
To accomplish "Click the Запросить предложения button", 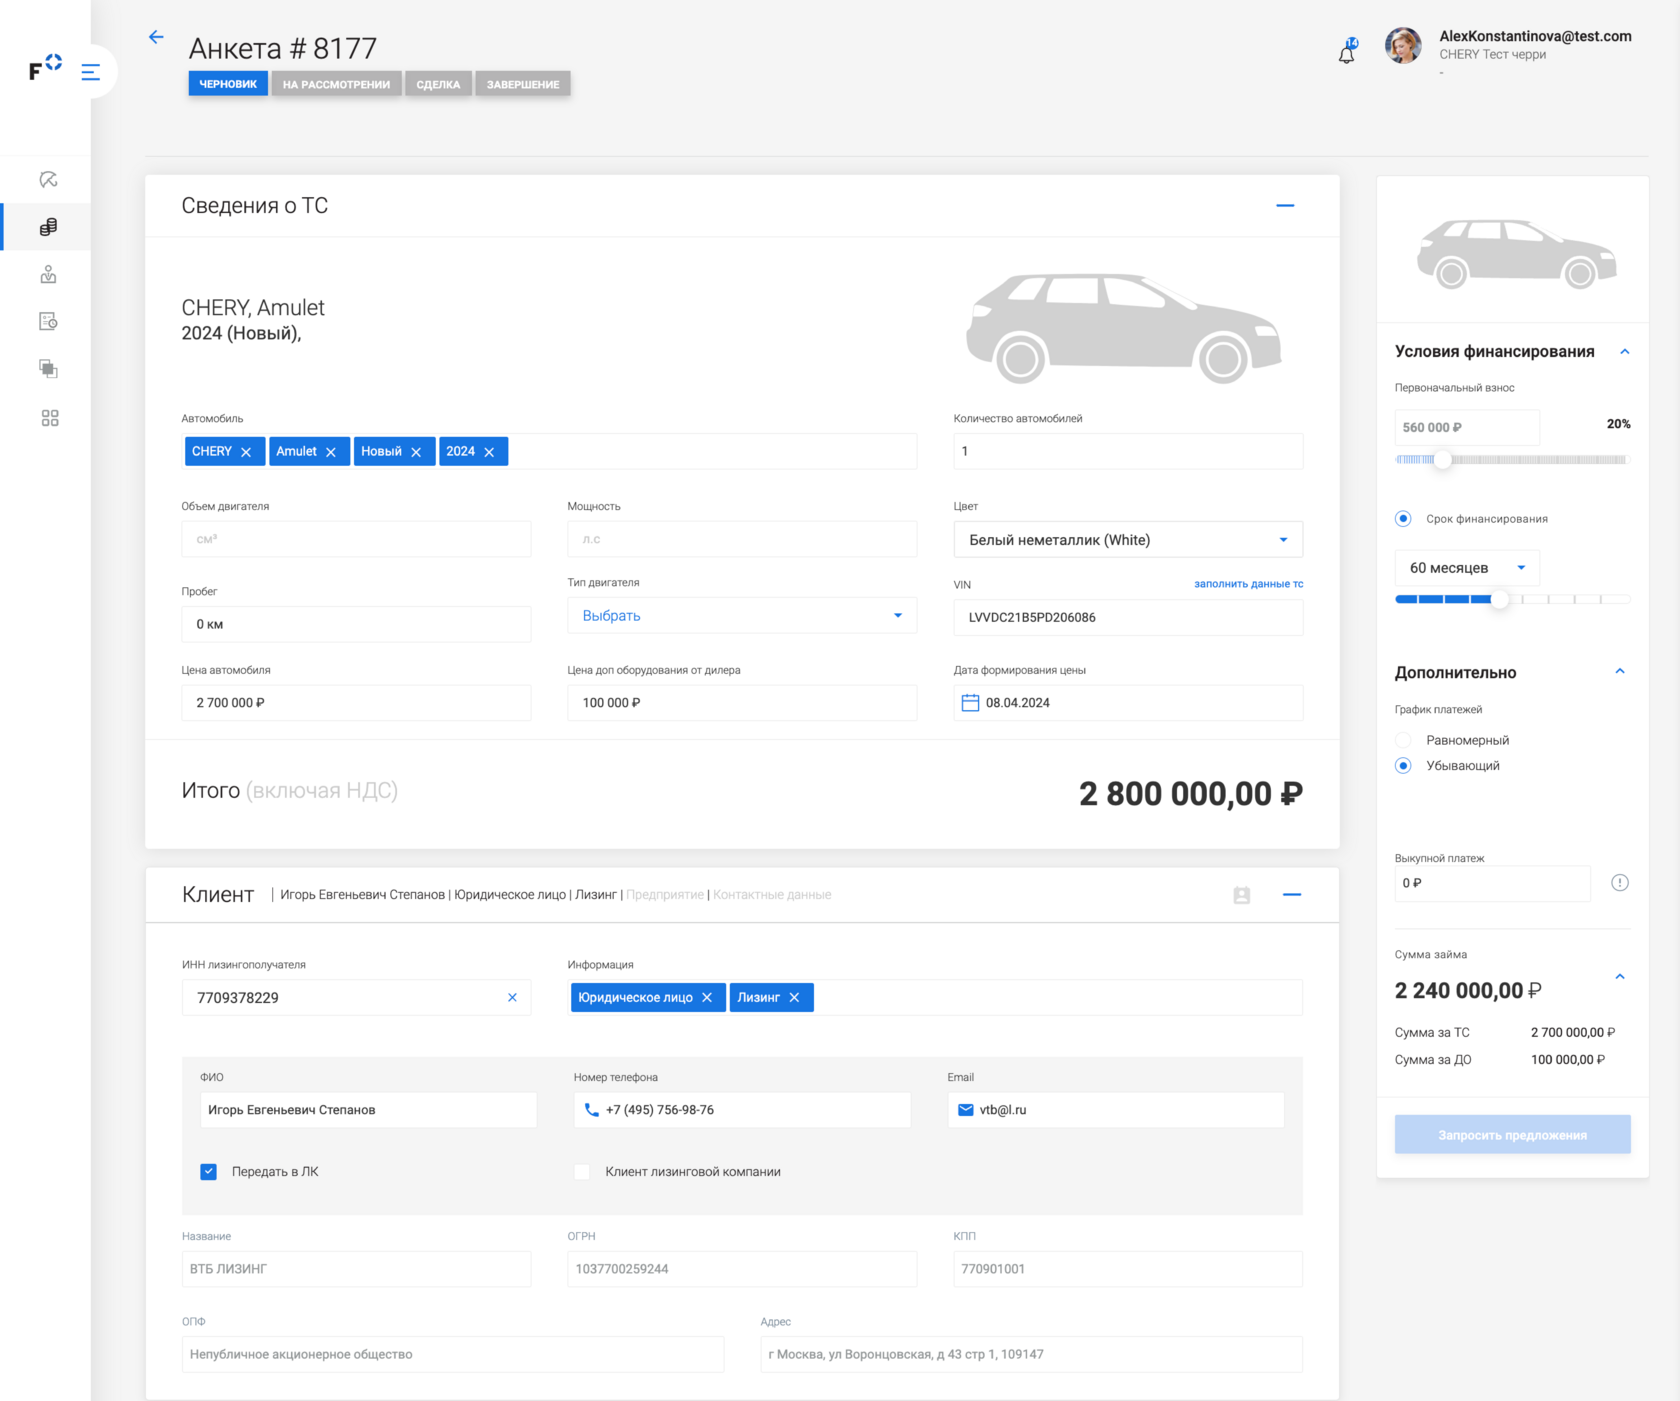I will [1512, 1135].
